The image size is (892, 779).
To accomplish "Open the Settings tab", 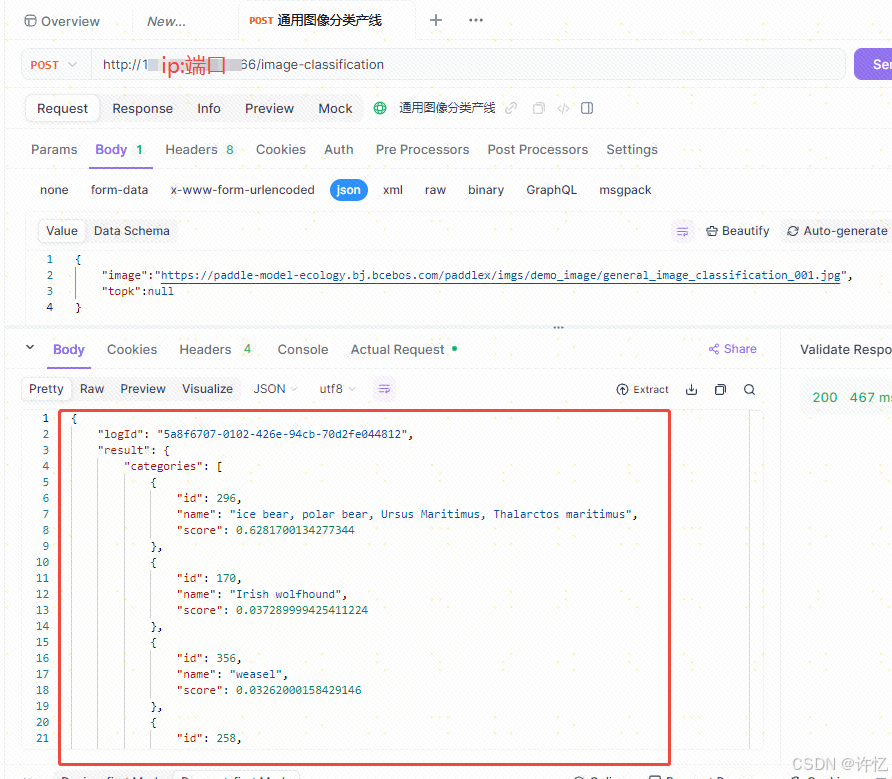I will pos(631,150).
